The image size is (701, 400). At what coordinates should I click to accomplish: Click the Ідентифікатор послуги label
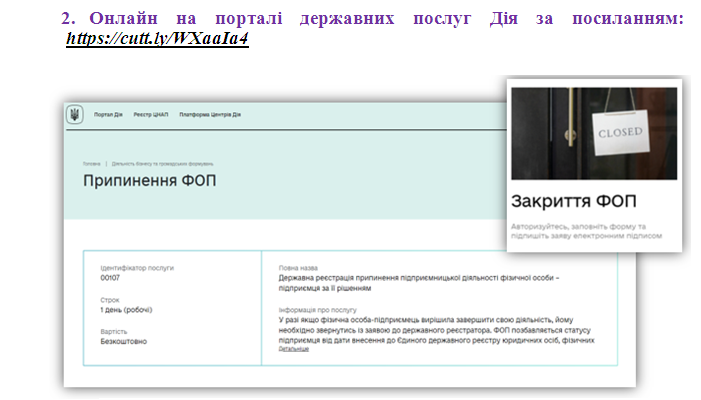[137, 268]
